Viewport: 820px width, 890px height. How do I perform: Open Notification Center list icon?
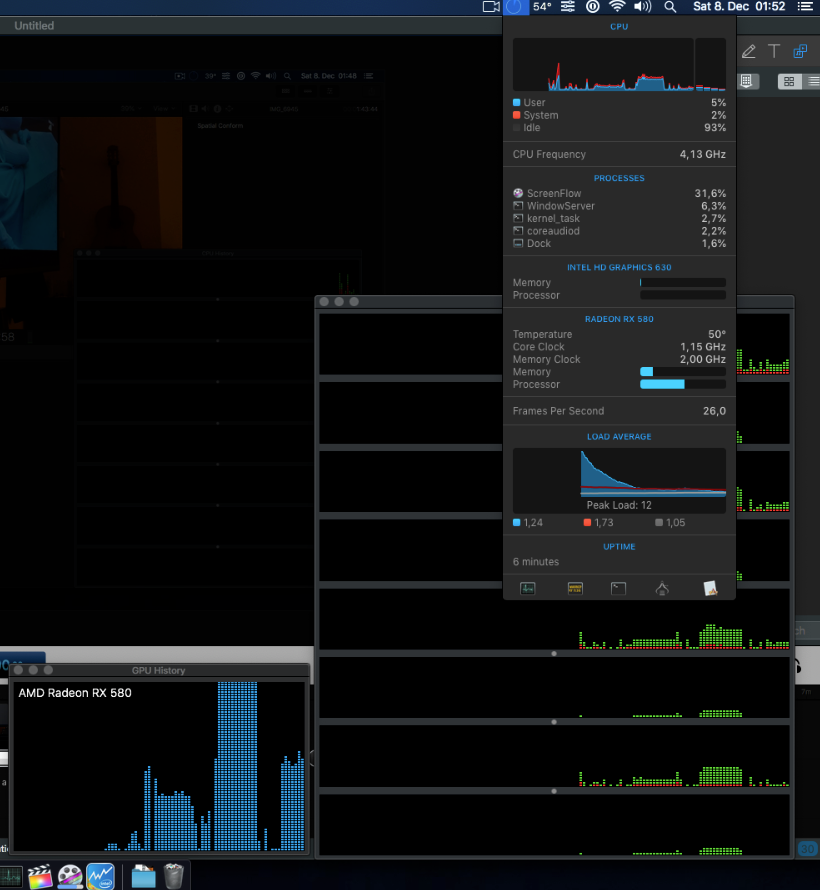[x=806, y=7]
